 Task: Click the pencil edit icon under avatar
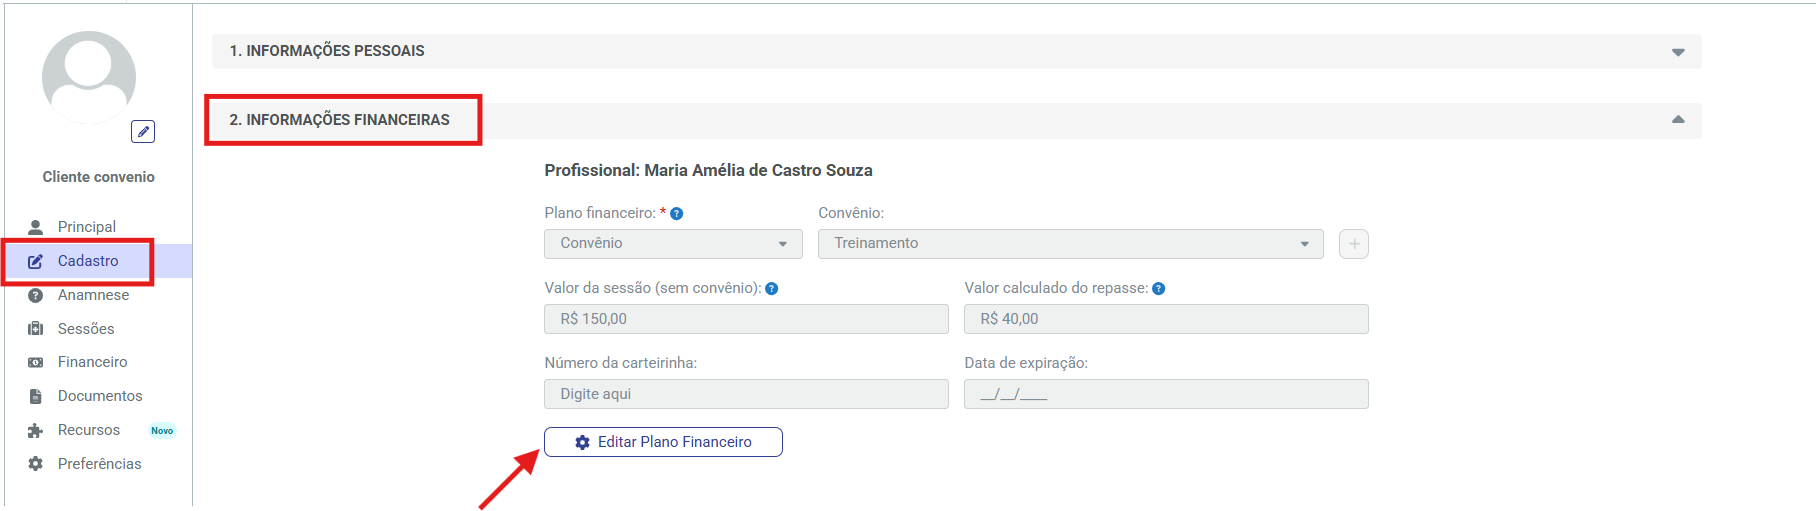(x=143, y=132)
